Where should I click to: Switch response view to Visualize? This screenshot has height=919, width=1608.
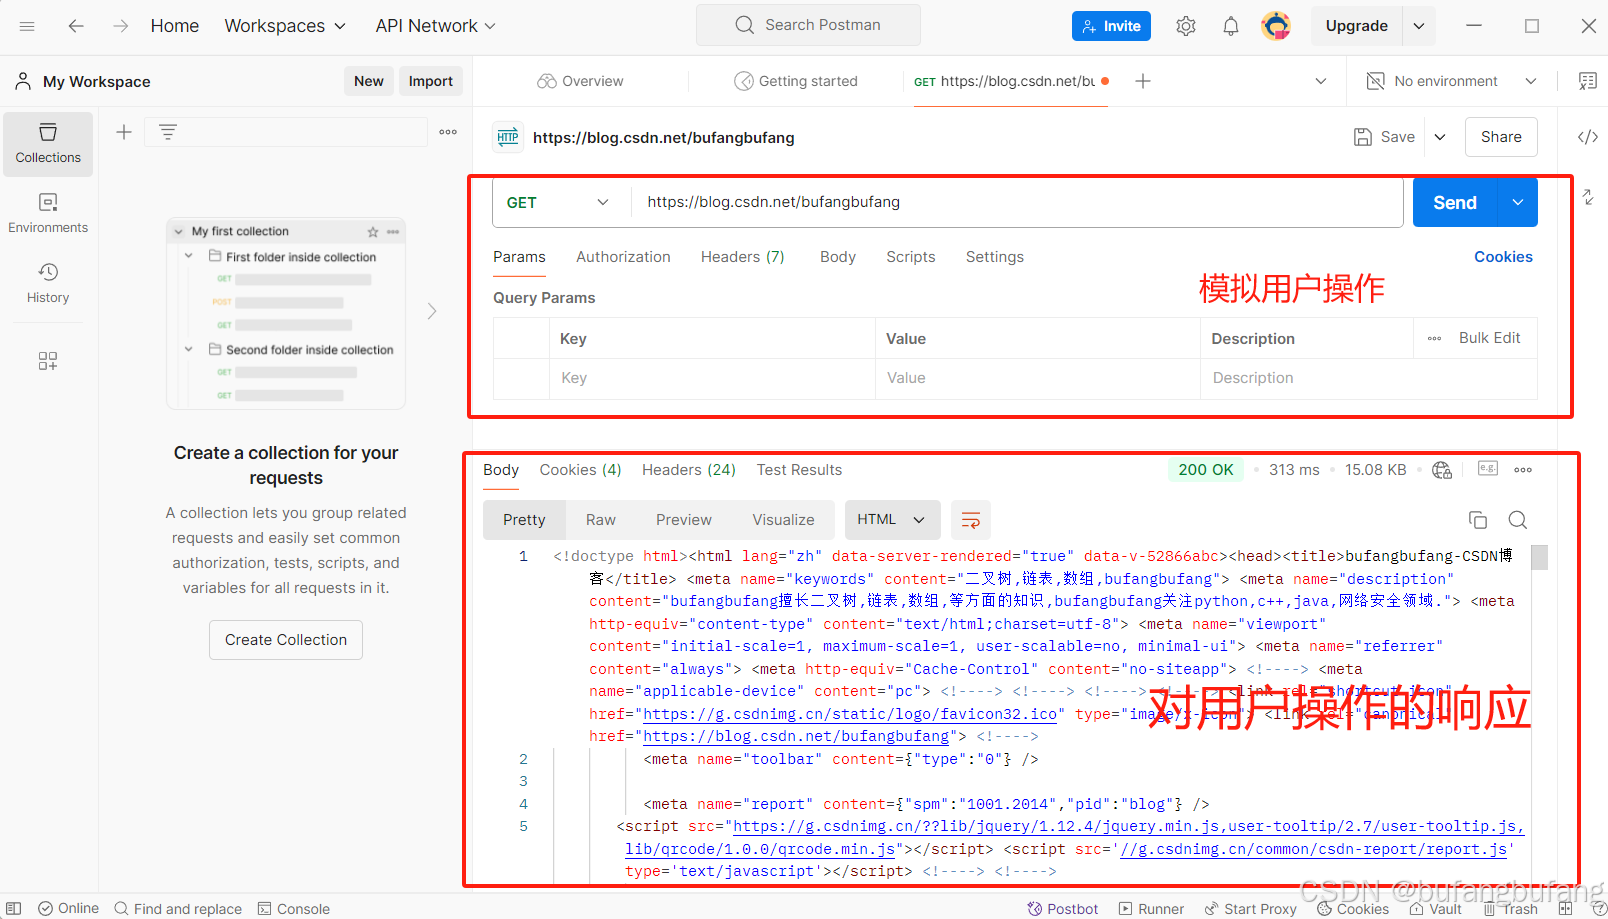pyautogui.click(x=783, y=520)
